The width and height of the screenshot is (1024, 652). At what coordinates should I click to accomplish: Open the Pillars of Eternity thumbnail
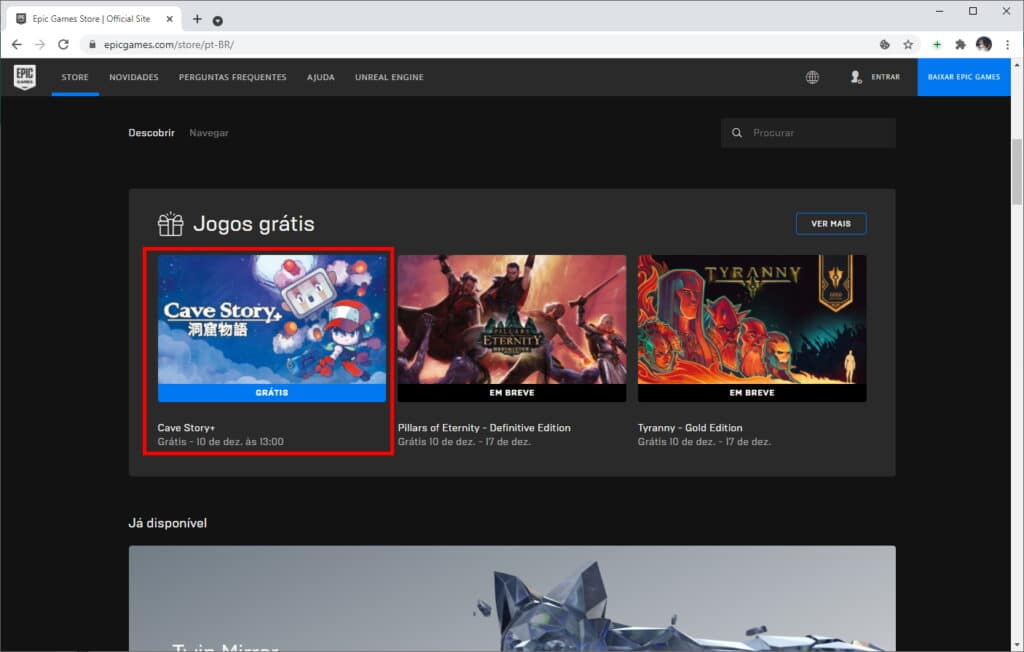[512, 319]
